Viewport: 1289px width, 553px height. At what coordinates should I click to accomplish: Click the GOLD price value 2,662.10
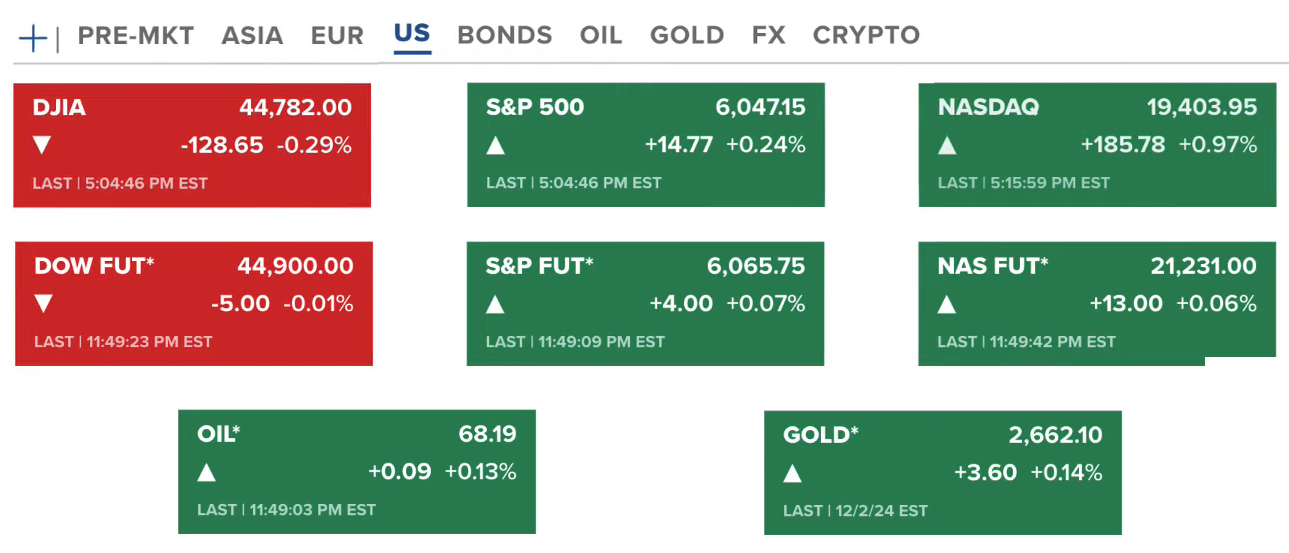point(1055,435)
